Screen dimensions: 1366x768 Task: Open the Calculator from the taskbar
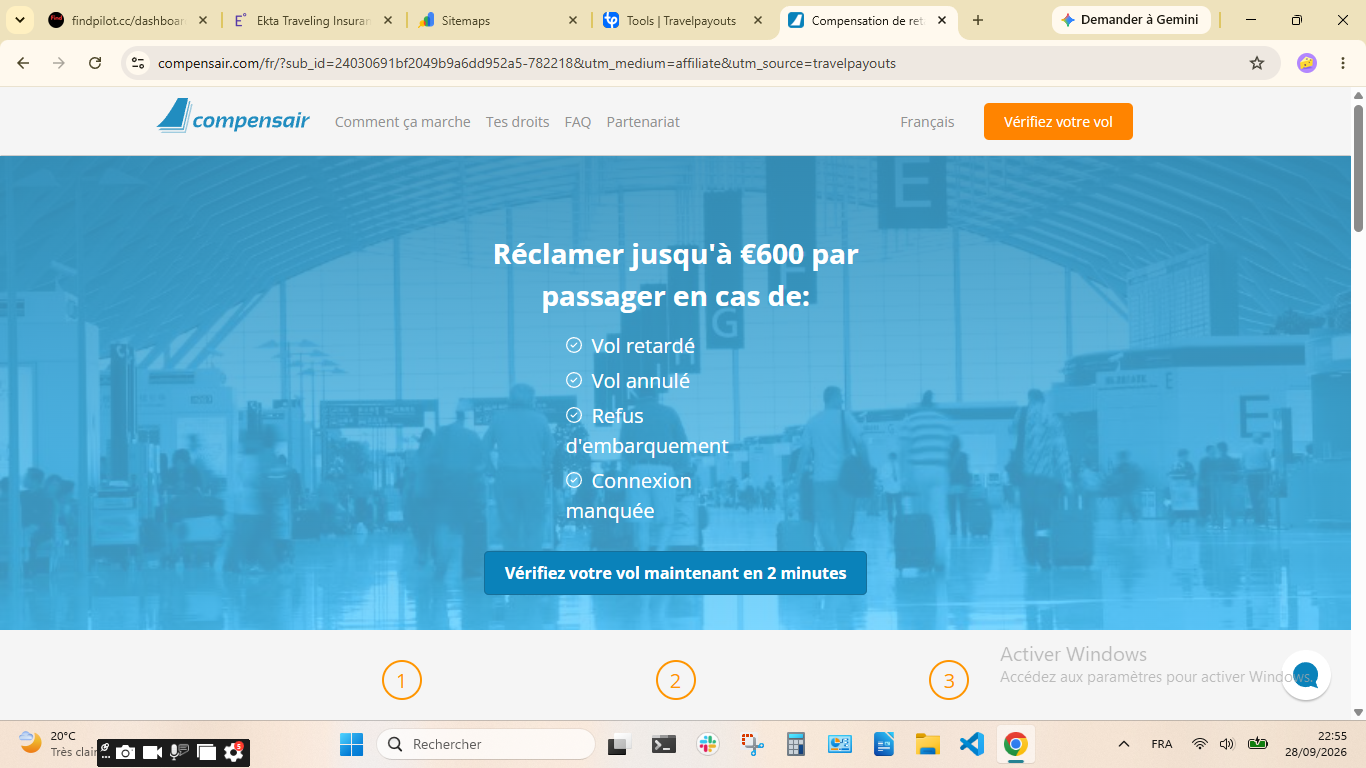point(796,744)
